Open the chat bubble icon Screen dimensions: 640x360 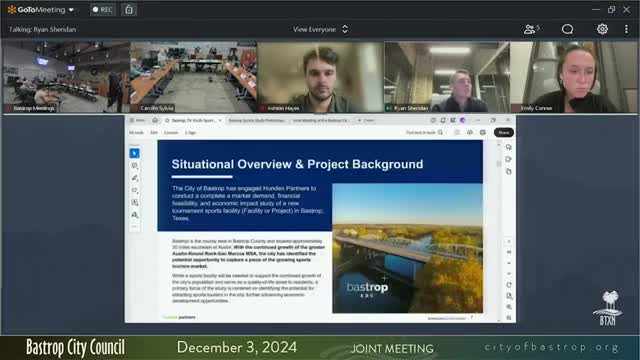click(x=567, y=29)
